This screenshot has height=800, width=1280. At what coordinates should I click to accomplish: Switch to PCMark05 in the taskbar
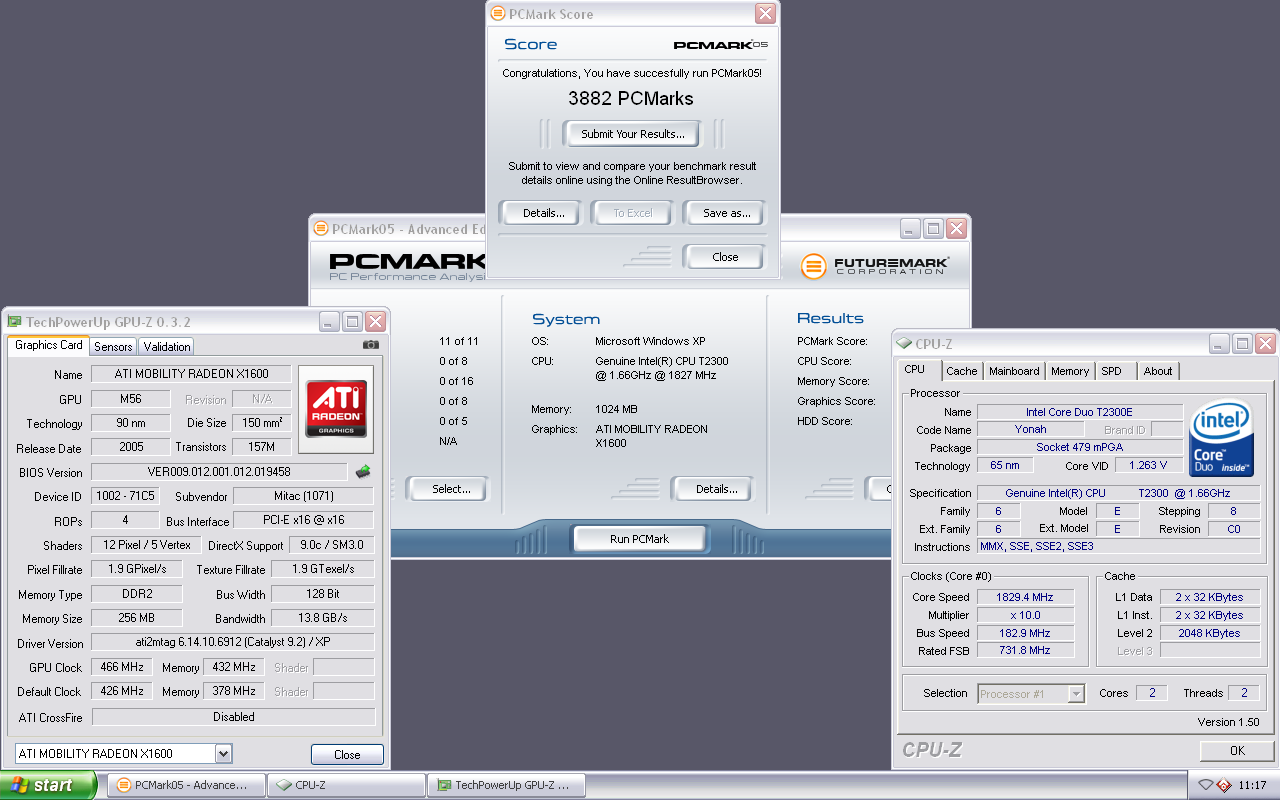click(x=186, y=785)
